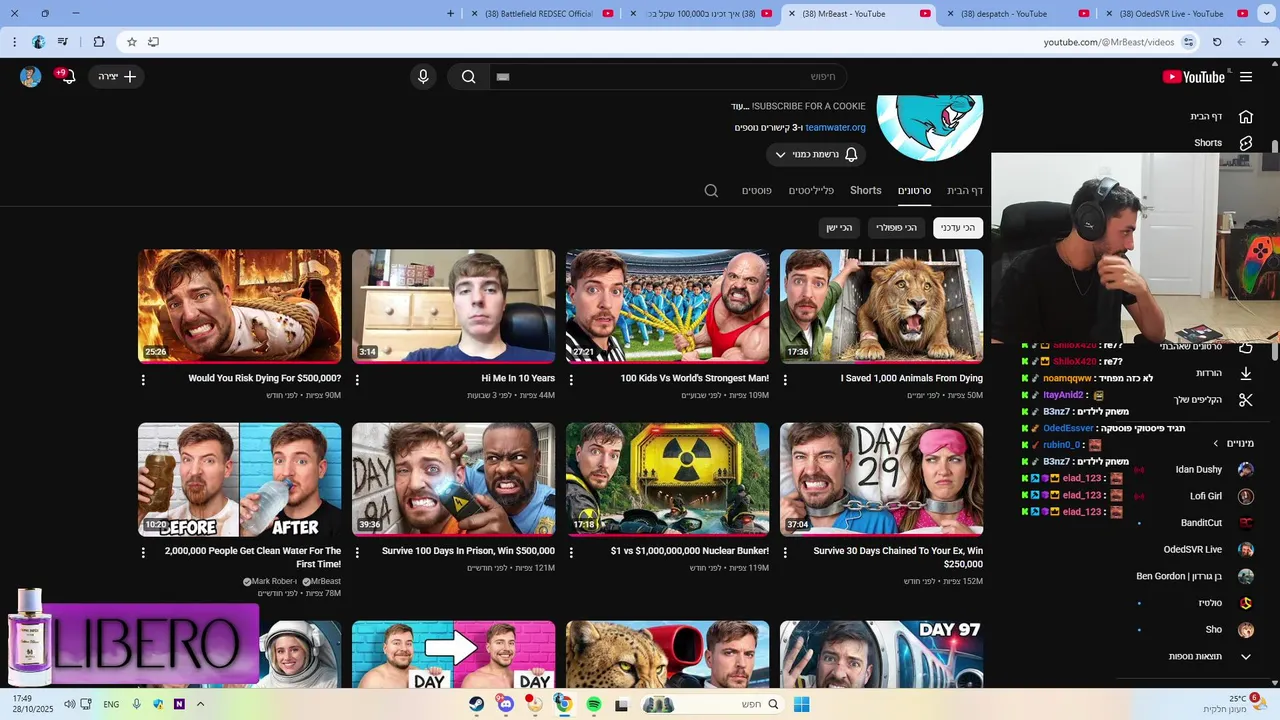Screen dimensions: 1280x720
Task: Open volume control in system tray
Action: [x=69, y=704]
